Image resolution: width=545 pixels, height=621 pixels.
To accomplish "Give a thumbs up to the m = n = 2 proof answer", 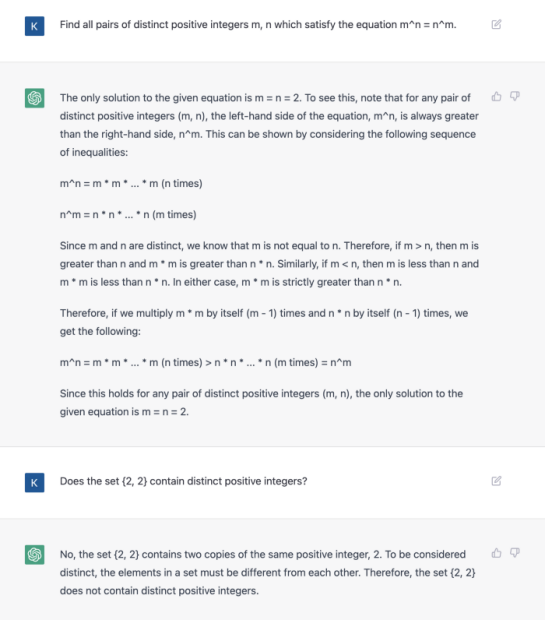I will 496,96.
